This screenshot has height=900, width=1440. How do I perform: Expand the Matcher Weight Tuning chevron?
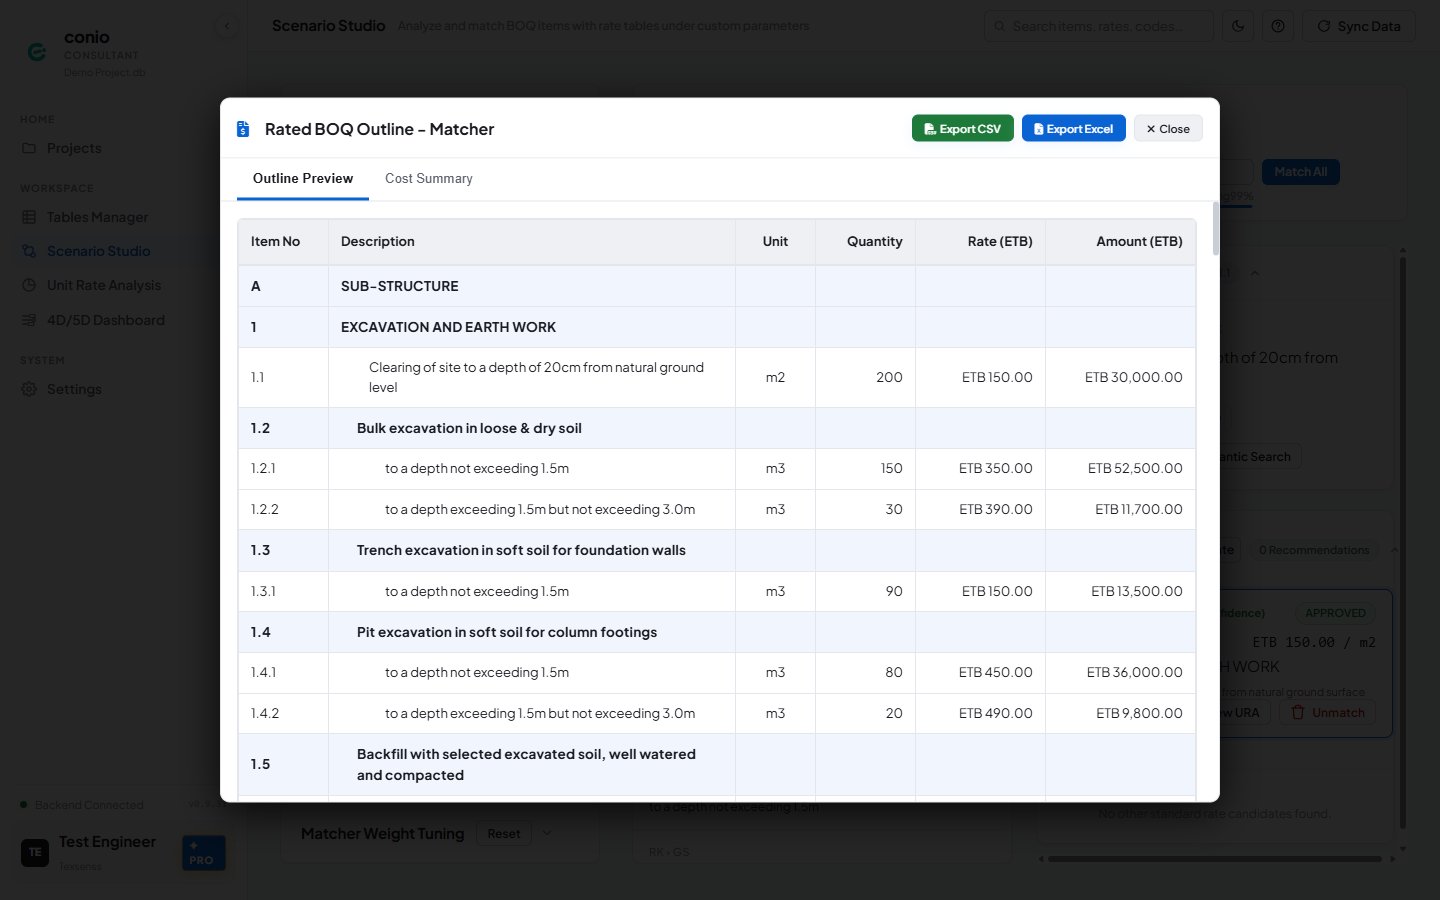tap(547, 834)
